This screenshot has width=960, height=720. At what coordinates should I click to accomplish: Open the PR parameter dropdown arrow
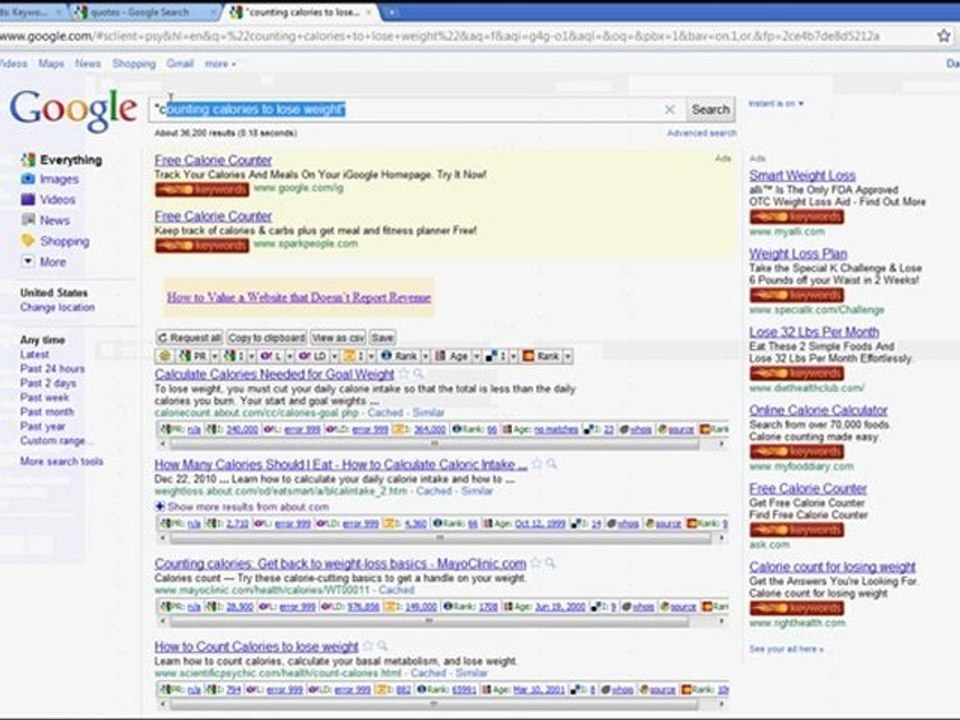(x=215, y=356)
